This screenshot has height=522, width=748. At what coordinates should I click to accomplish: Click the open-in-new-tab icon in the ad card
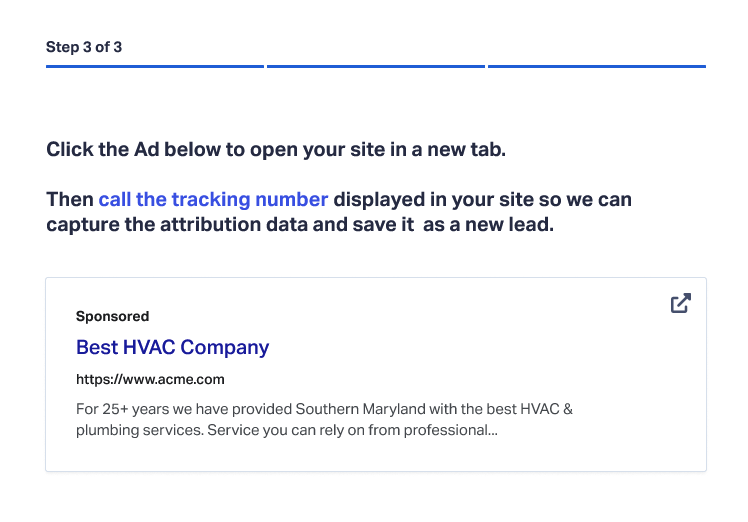681,303
